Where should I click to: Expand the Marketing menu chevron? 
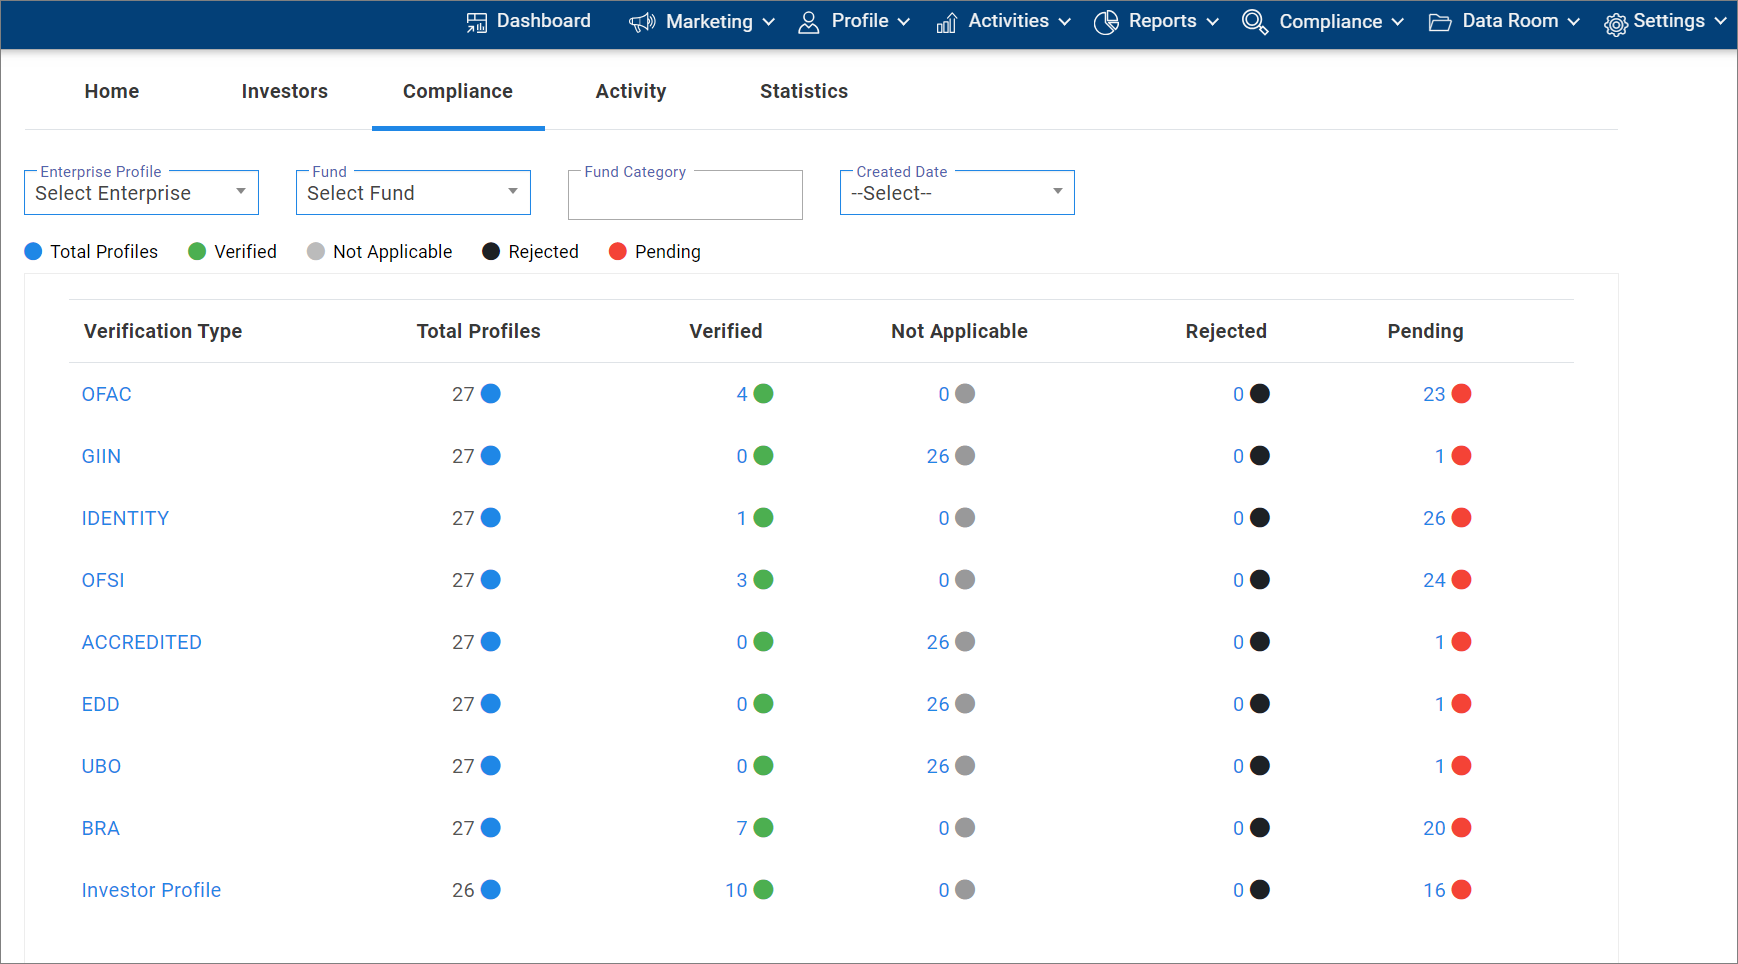tap(769, 22)
